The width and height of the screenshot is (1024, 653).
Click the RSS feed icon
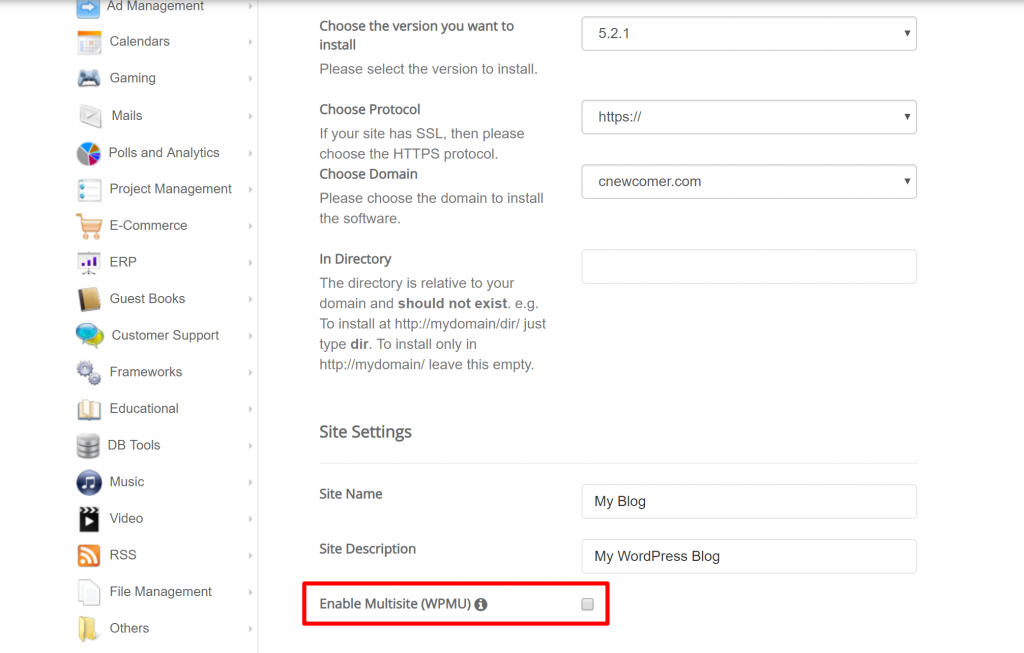89,555
